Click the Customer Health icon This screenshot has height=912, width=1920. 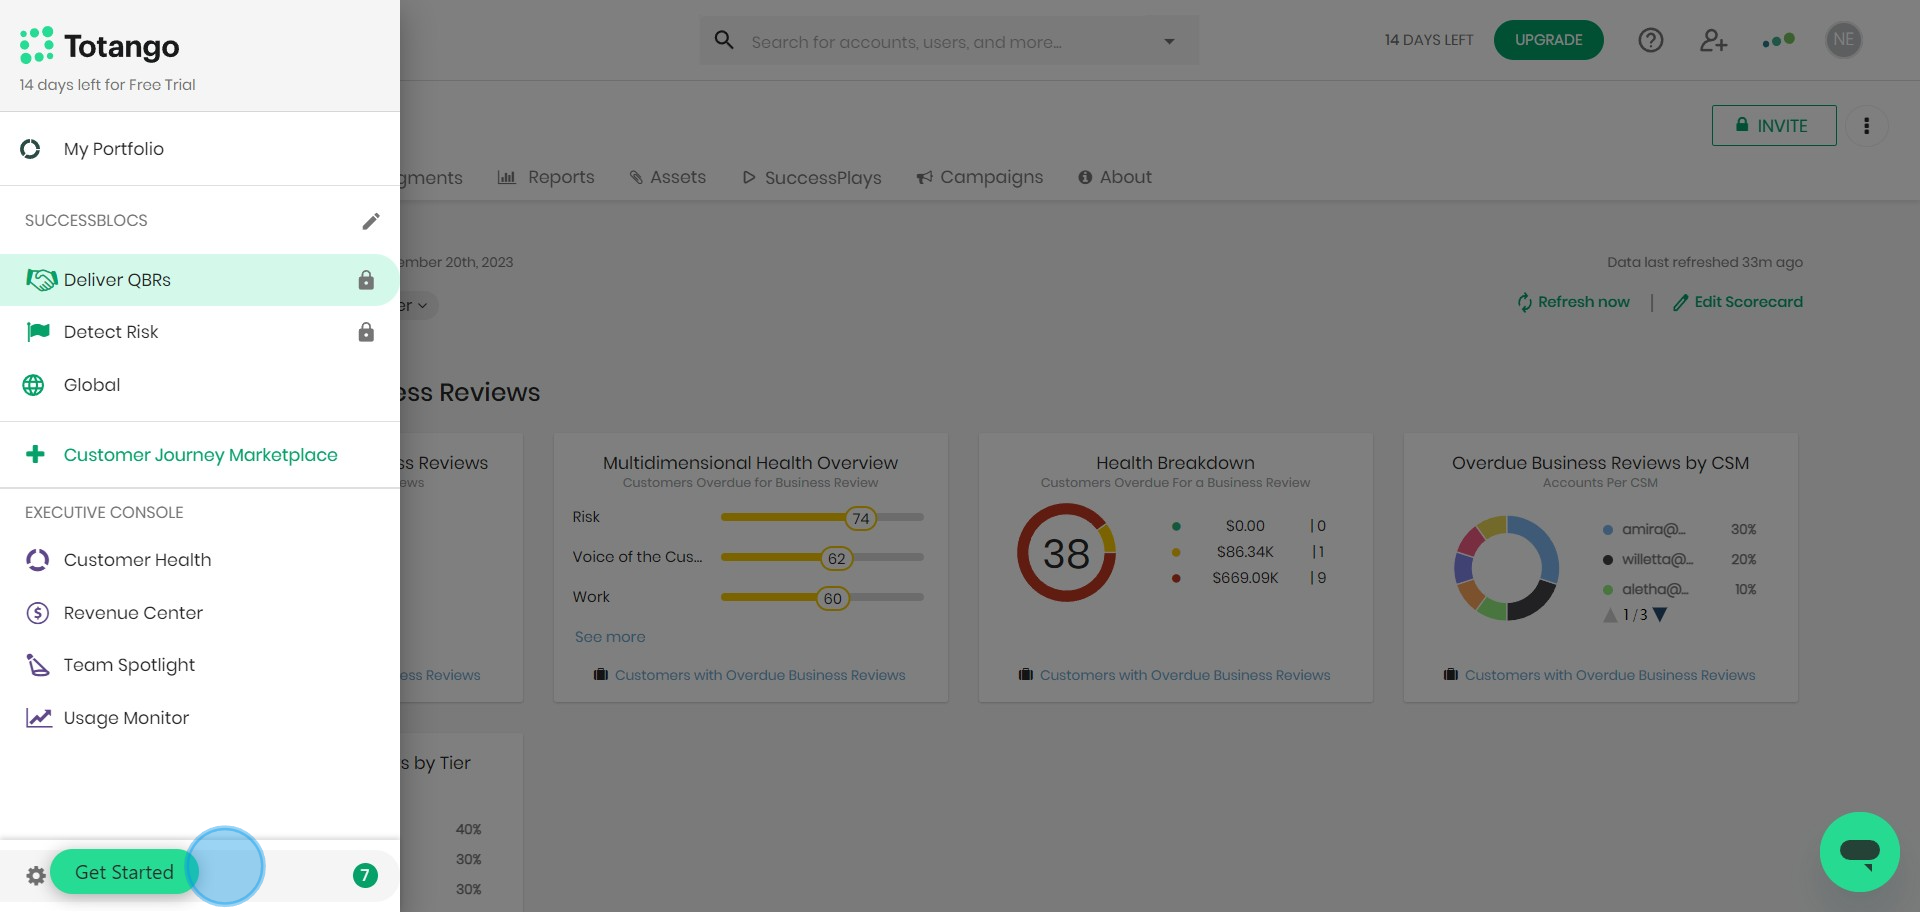click(x=37, y=560)
